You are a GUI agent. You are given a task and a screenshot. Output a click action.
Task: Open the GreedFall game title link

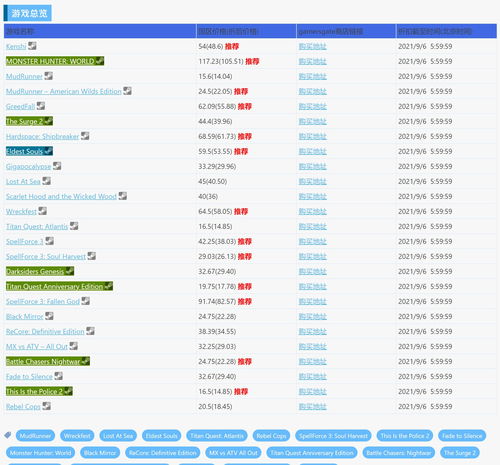[20, 106]
